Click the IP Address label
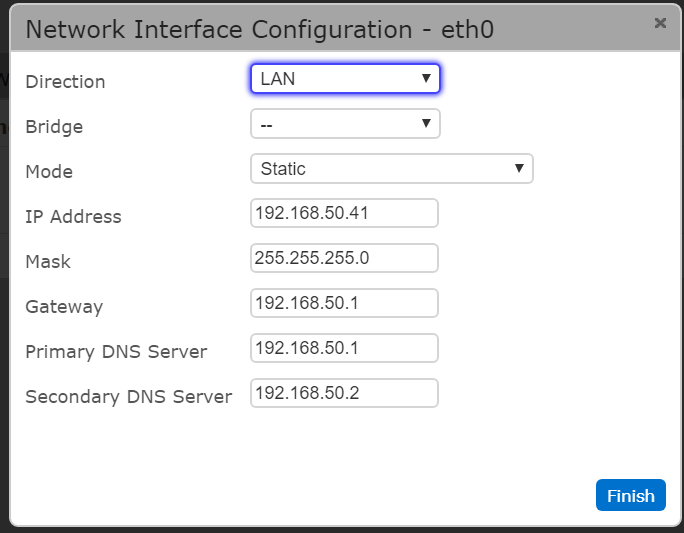 click(73, 217)
